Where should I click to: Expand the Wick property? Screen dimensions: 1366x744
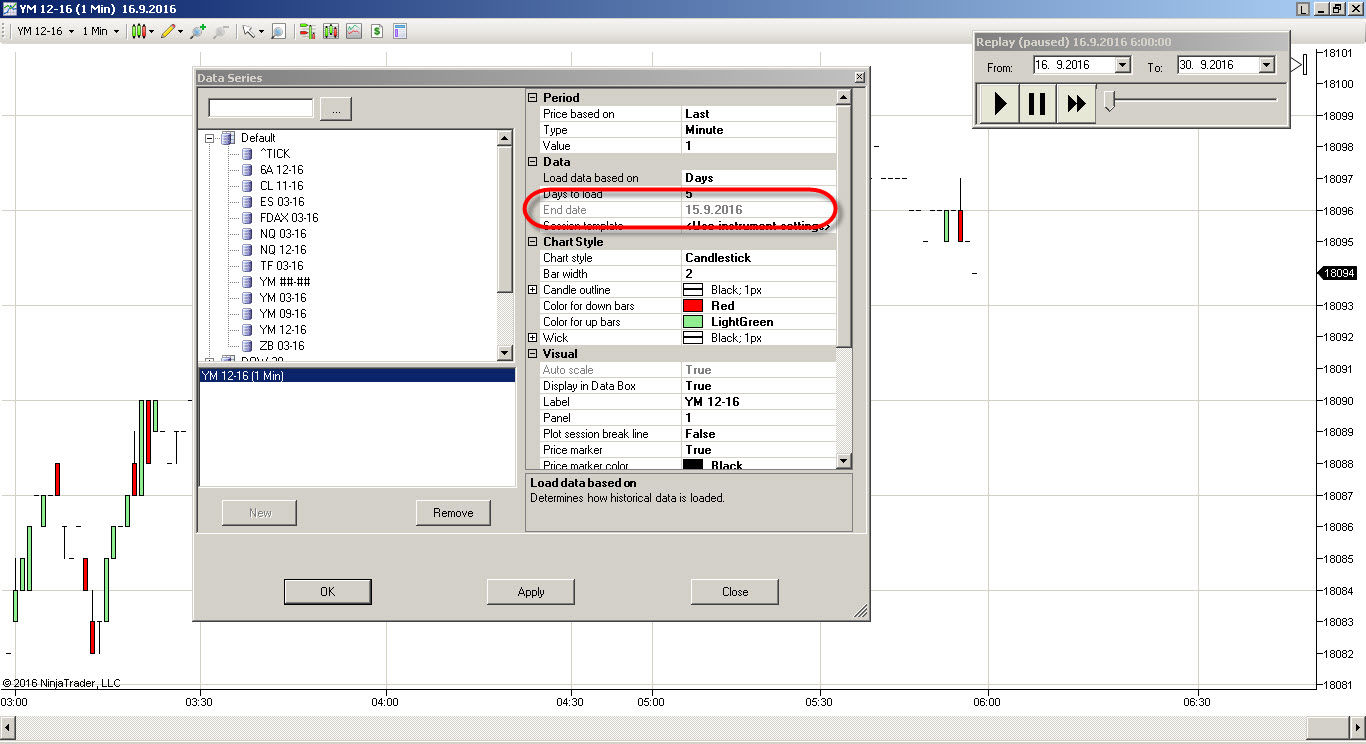pyautogui.click(x=532, y=338)
